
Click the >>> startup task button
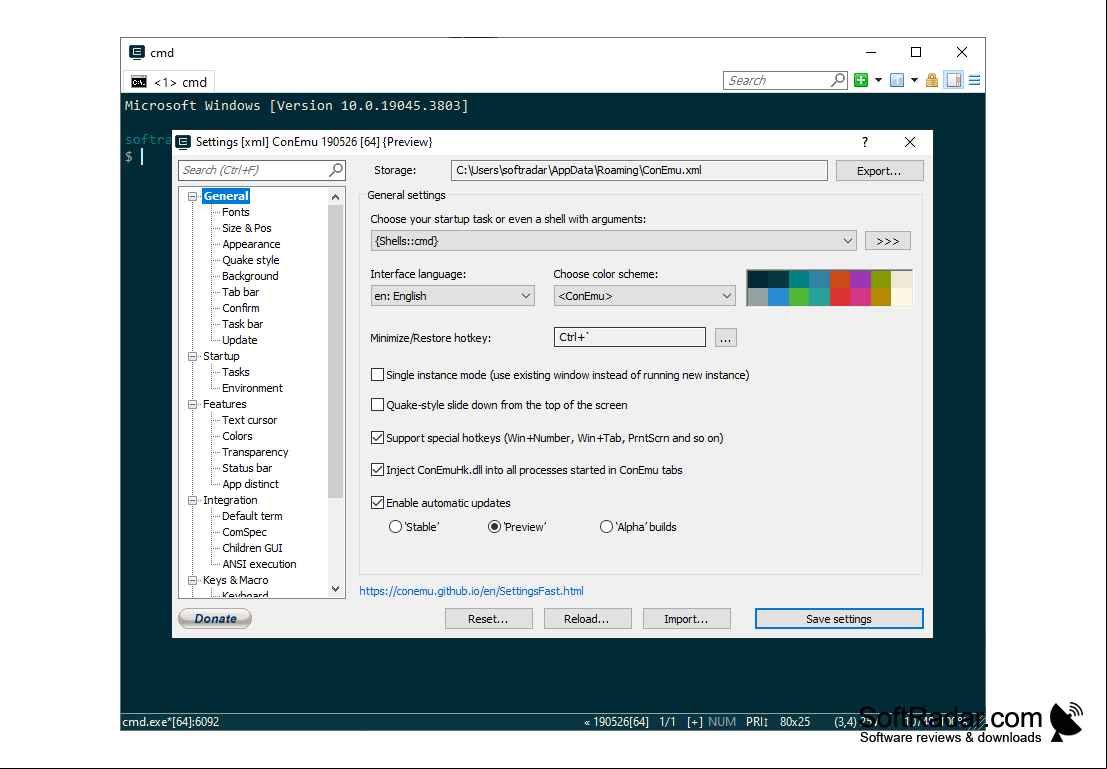pyautogui.click(x=887, y=241)
